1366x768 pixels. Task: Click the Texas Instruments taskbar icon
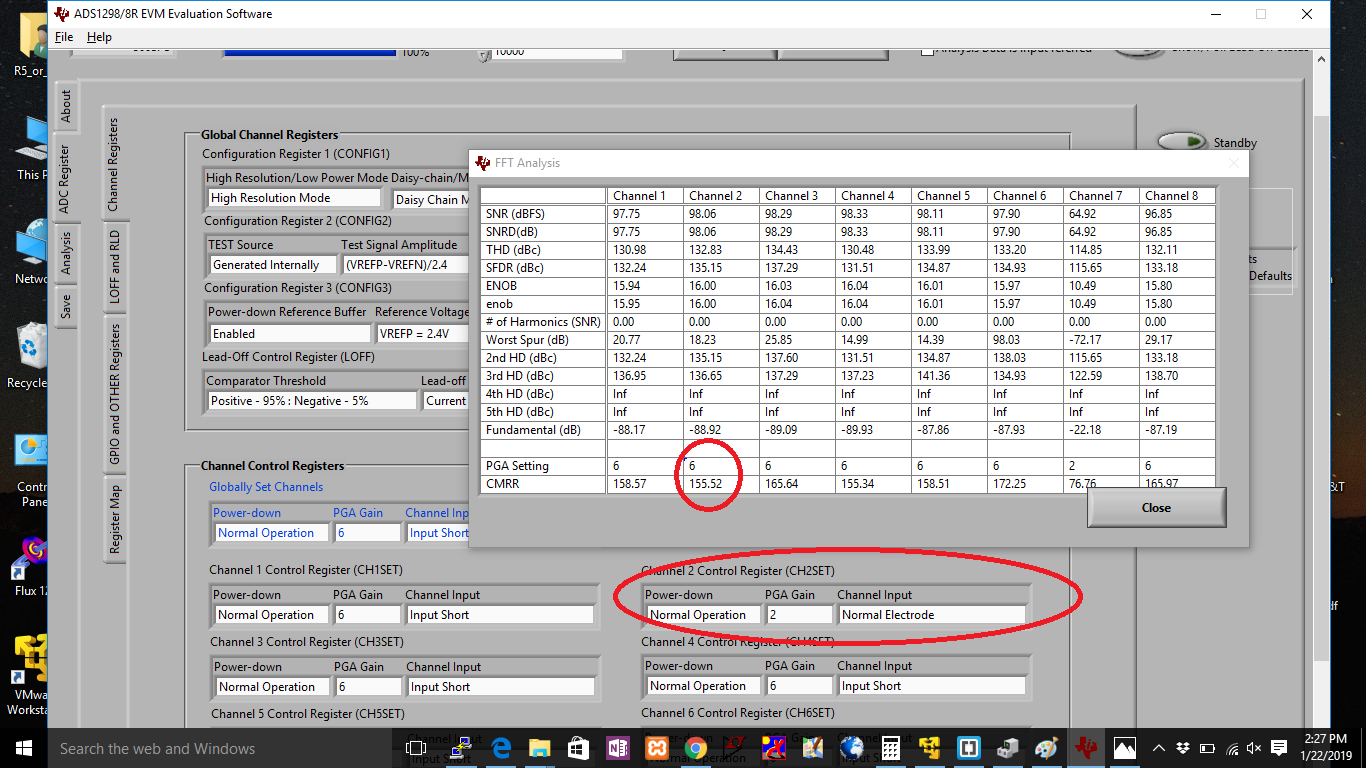pos(1085,748)
